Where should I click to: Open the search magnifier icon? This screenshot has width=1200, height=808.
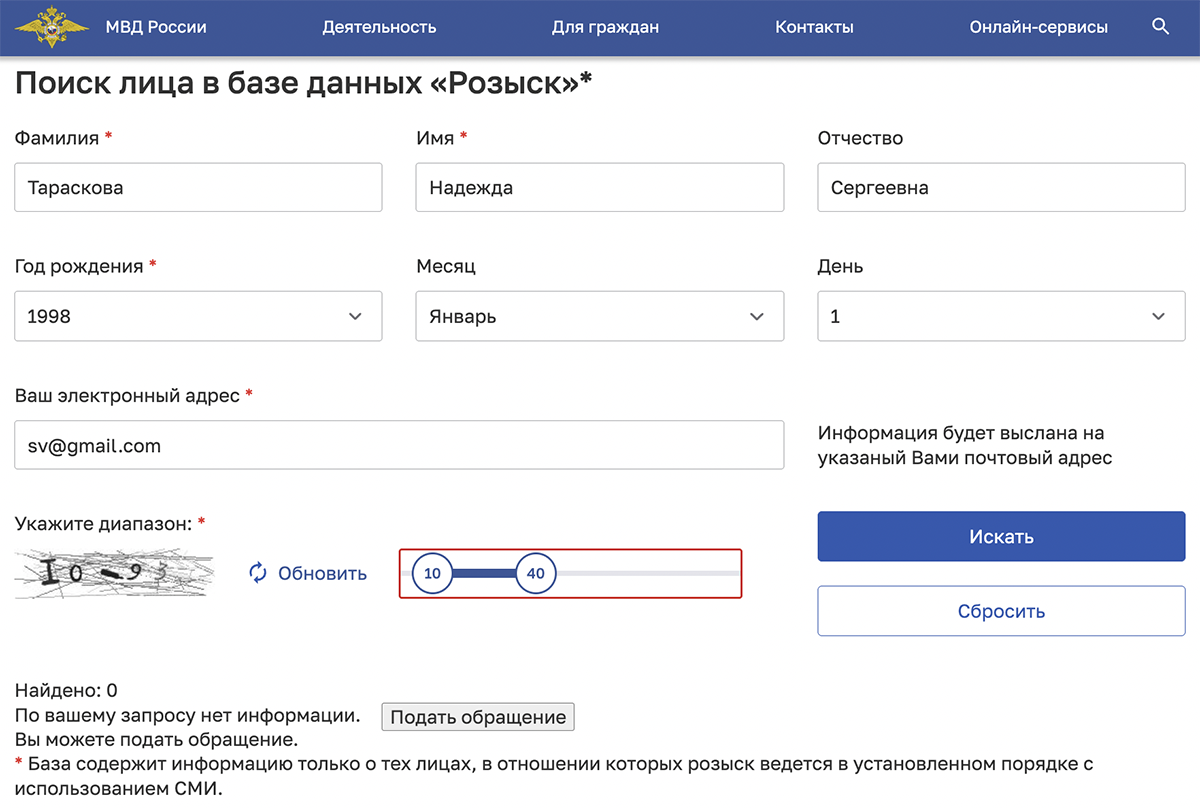click(x=1160, y=27)
